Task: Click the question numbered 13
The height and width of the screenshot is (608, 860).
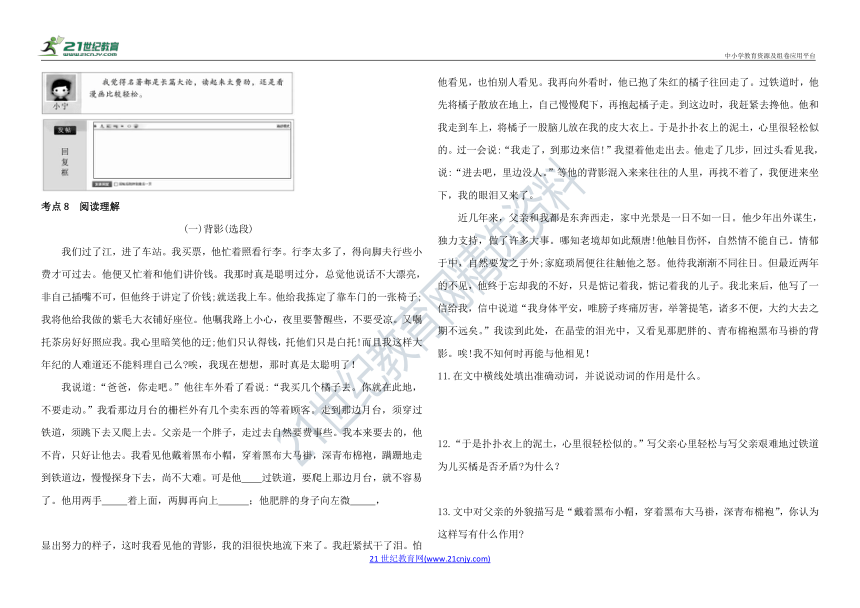Action: tap(628, 523)
